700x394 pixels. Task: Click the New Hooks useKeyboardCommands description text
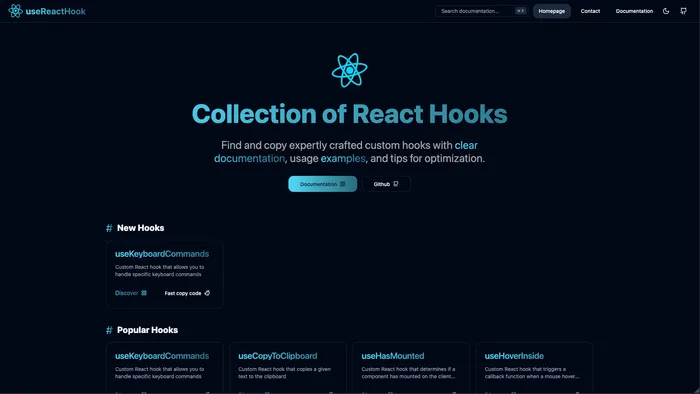(x=159, y=271)
